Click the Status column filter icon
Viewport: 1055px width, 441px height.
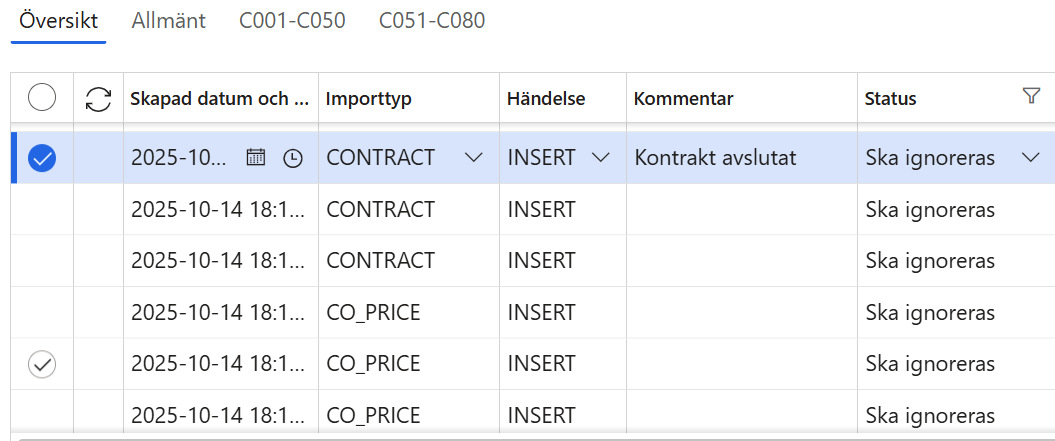pos(1031,96)
